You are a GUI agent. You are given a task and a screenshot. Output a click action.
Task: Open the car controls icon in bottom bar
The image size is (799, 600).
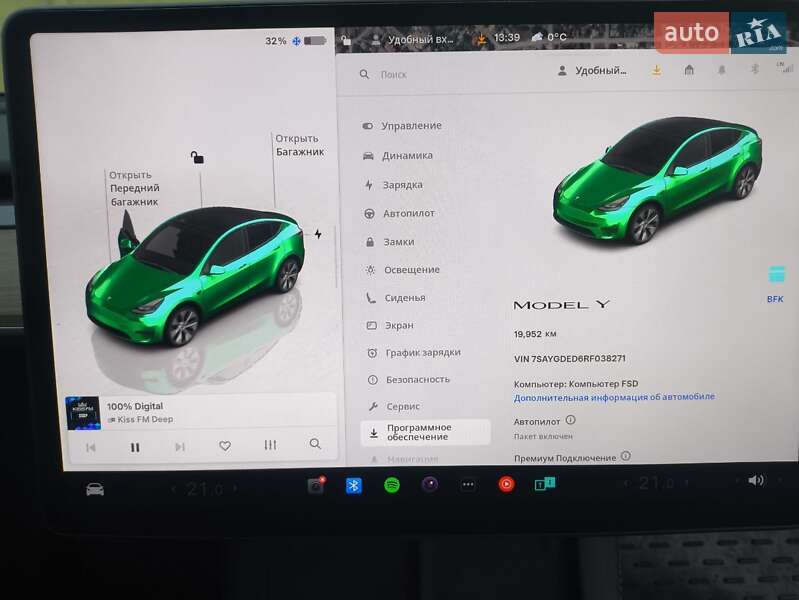click(95, 489)
